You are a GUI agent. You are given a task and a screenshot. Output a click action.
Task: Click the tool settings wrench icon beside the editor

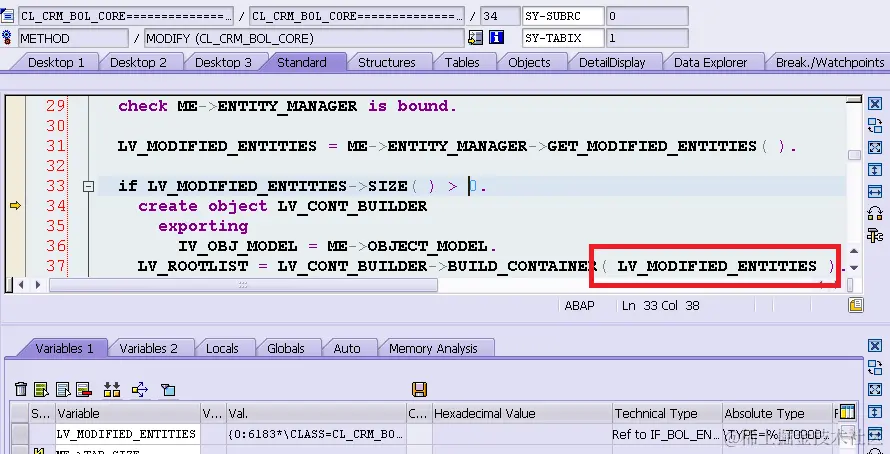click(x=875, y=234)
